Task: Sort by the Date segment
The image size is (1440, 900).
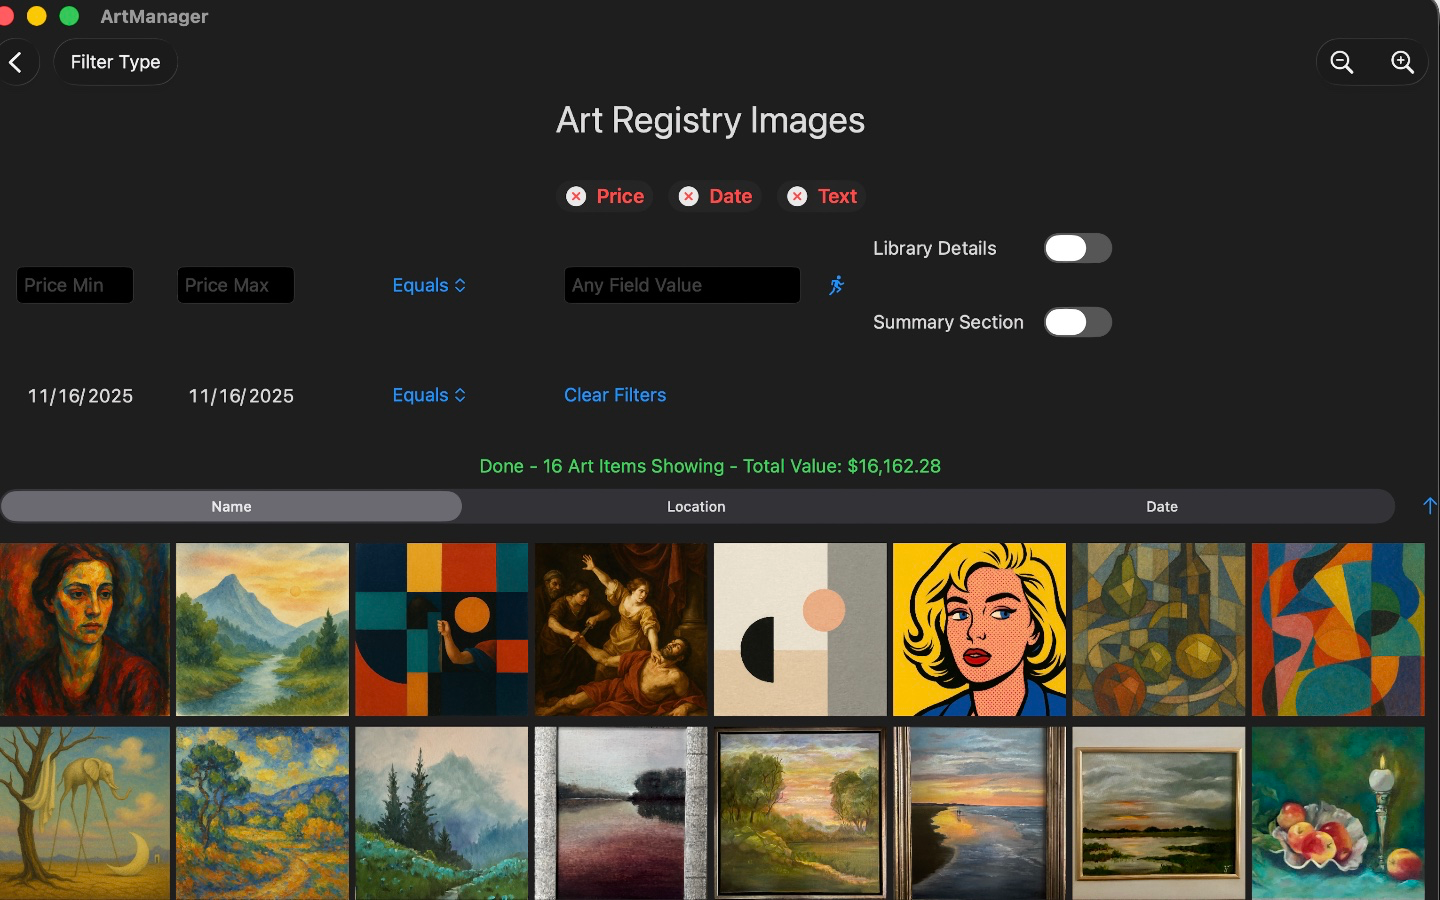Action: pos(1162,507)
